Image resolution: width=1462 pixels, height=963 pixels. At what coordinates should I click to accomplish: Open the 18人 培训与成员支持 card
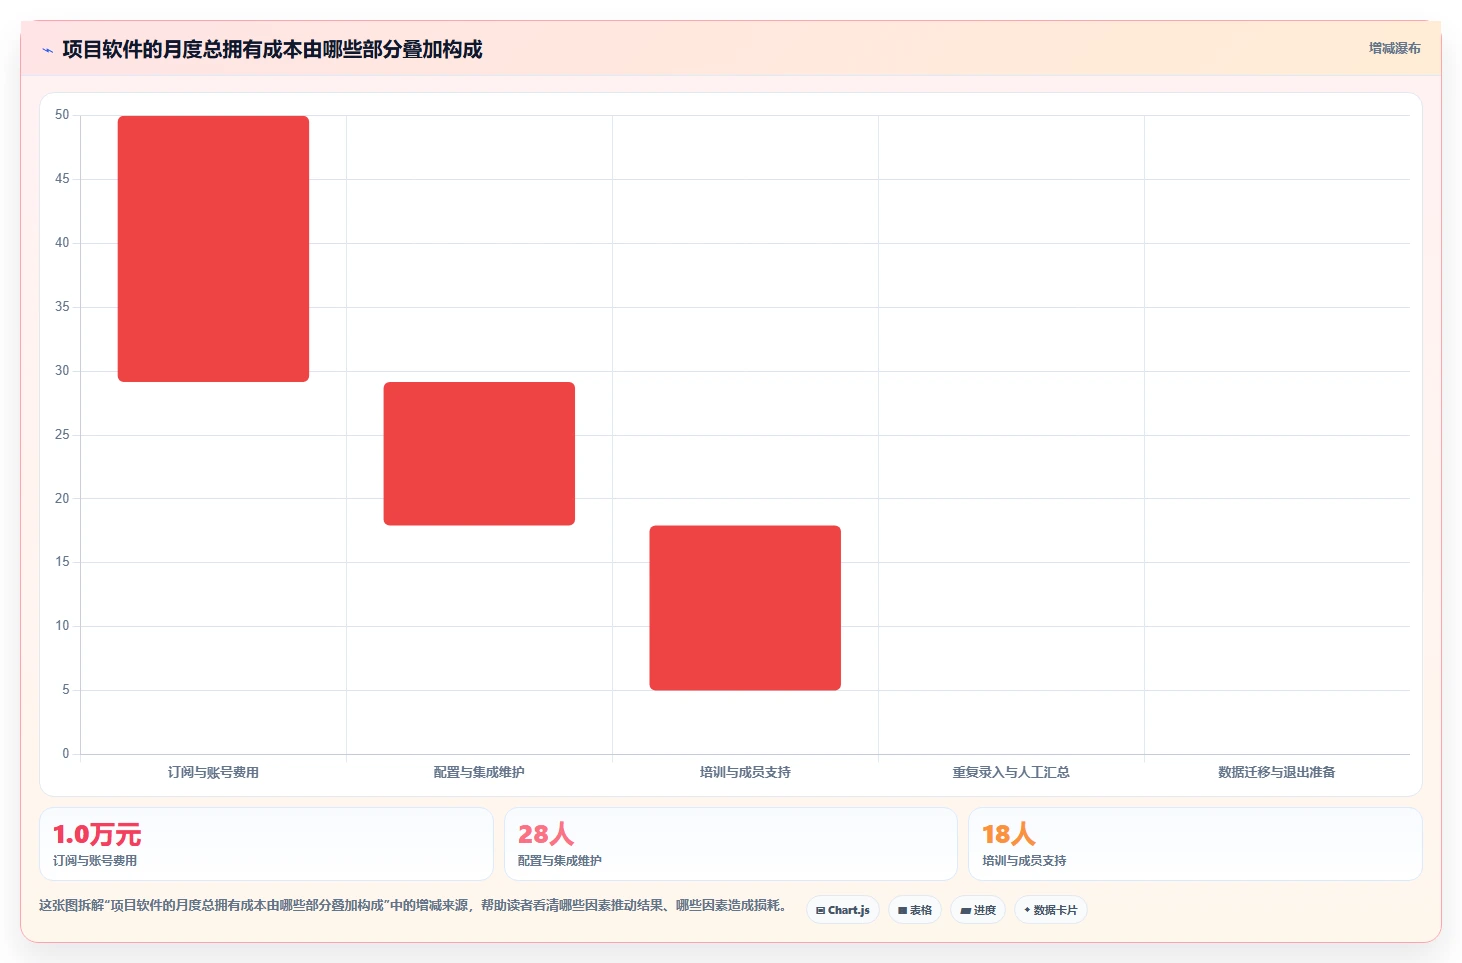coord(1195,844)
